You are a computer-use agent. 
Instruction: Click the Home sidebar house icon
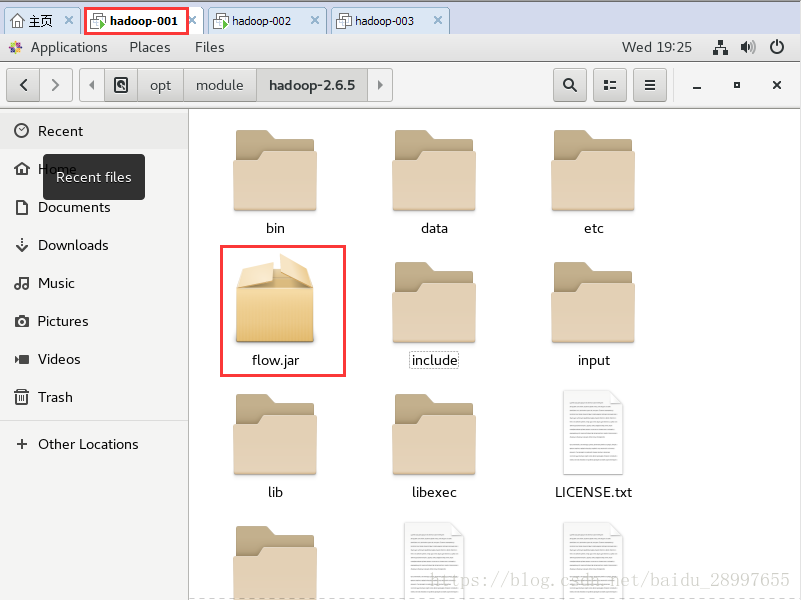(x=21, y=169)
